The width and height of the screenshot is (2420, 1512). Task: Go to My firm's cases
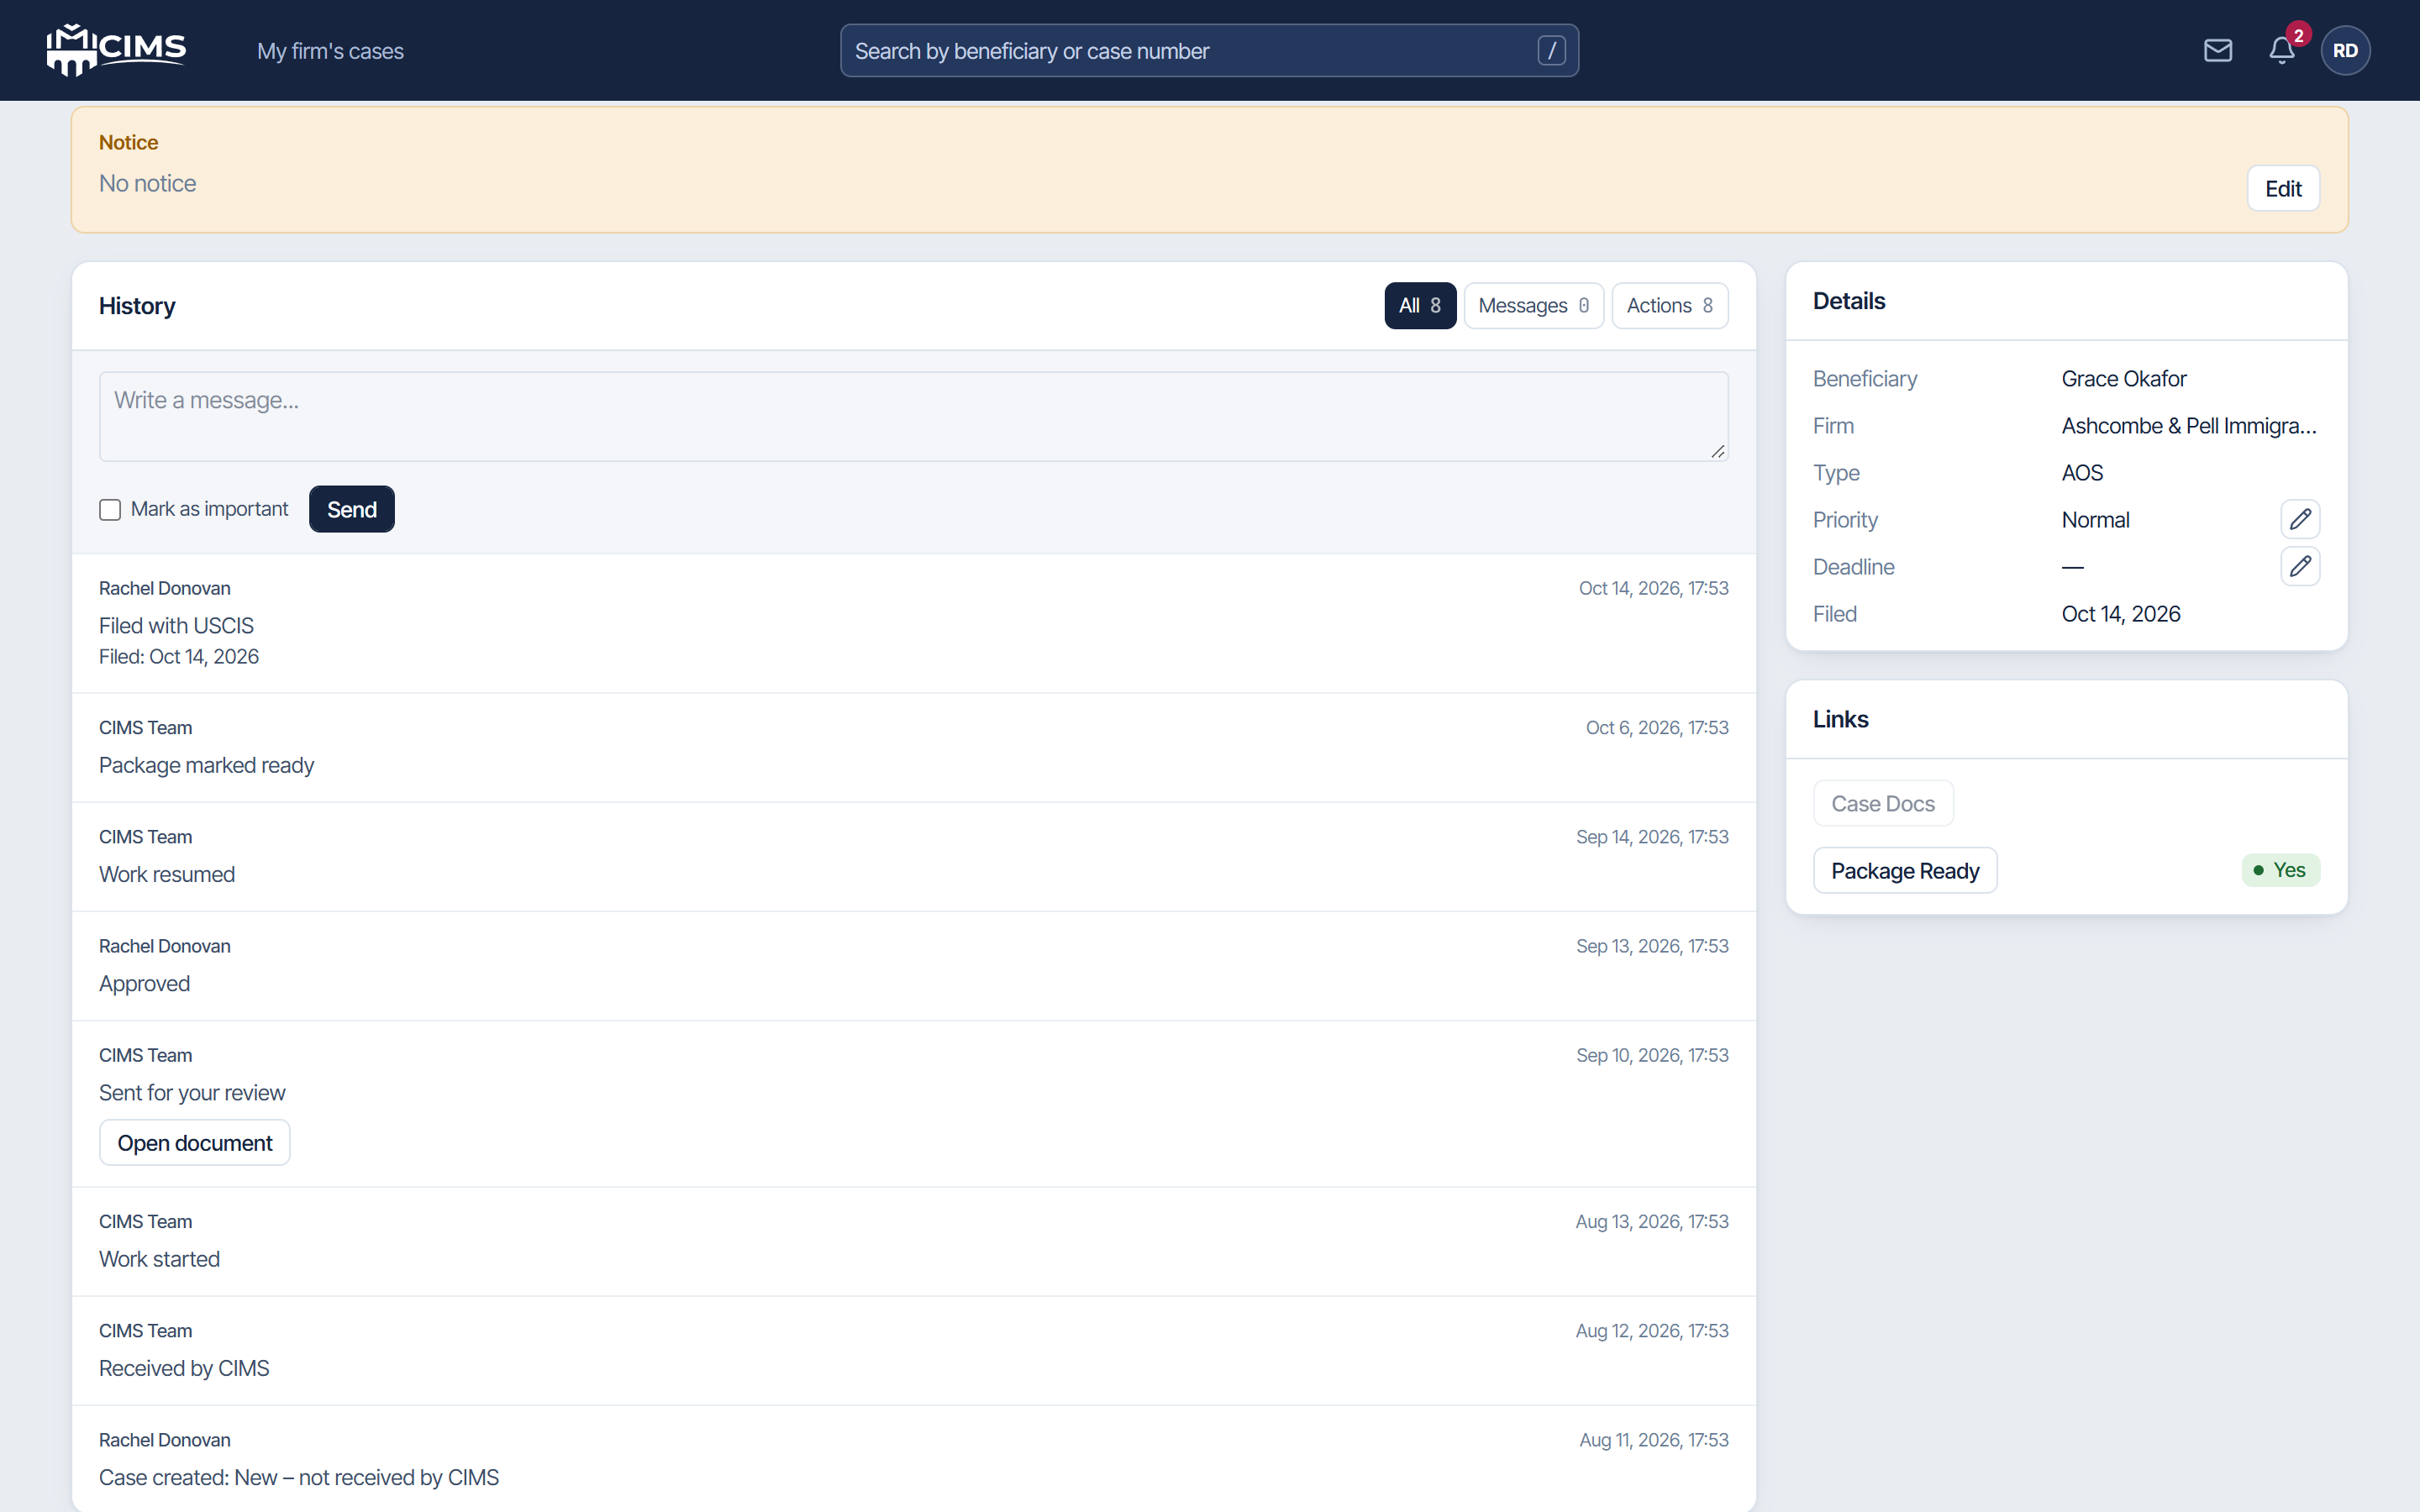pyautogui.click(x=330, y=51)
